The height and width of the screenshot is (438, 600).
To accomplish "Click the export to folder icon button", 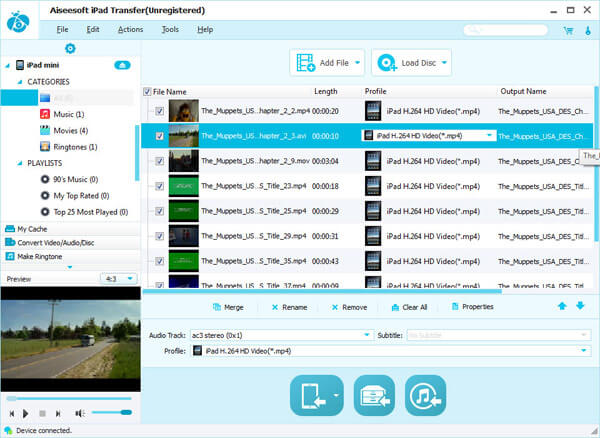I will [x=374, y=396].
